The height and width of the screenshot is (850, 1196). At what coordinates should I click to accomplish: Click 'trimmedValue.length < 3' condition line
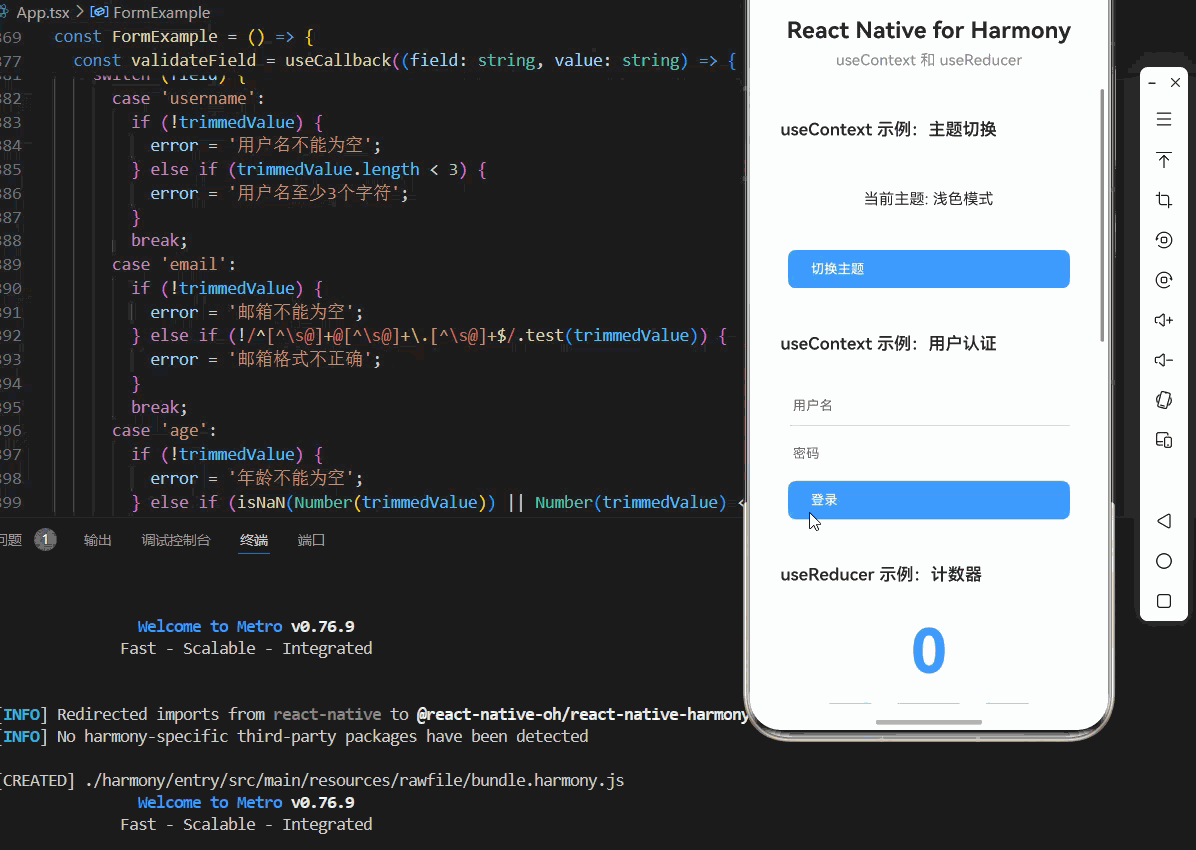[309, 169]
